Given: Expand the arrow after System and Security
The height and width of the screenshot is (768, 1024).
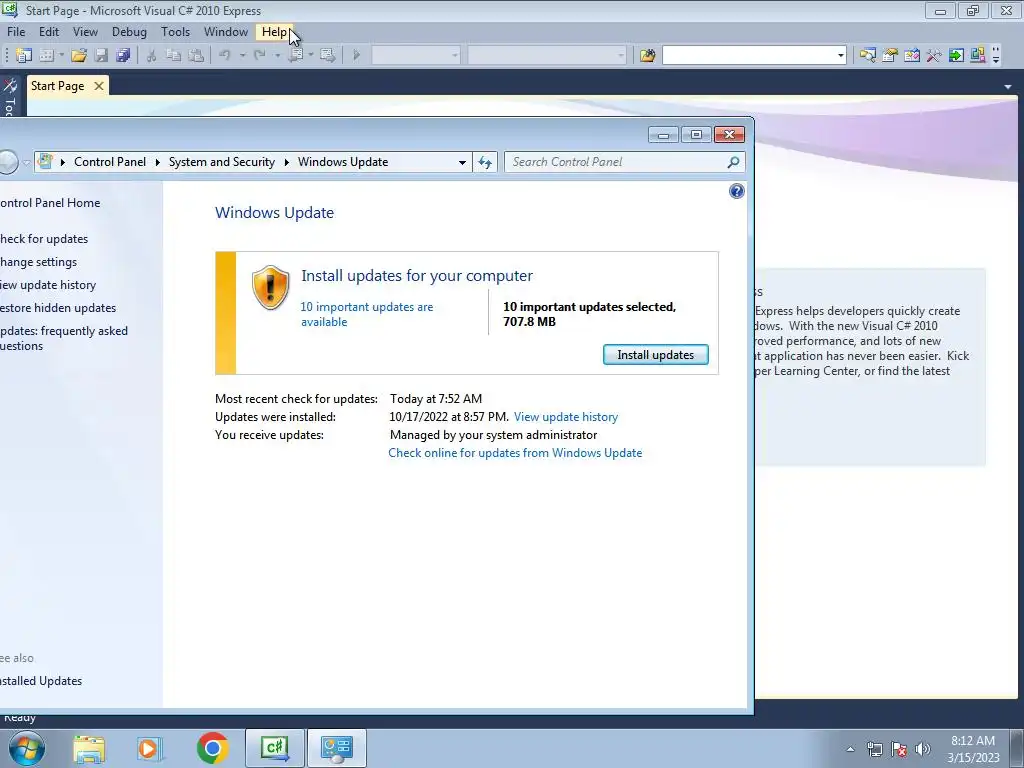Looking at the screenshot, I should coord(286,162).
